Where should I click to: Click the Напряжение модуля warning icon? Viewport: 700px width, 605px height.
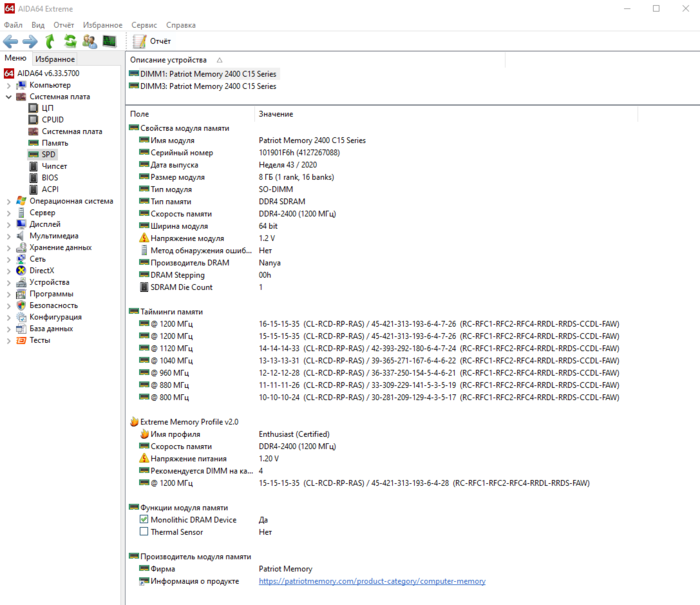144,238
